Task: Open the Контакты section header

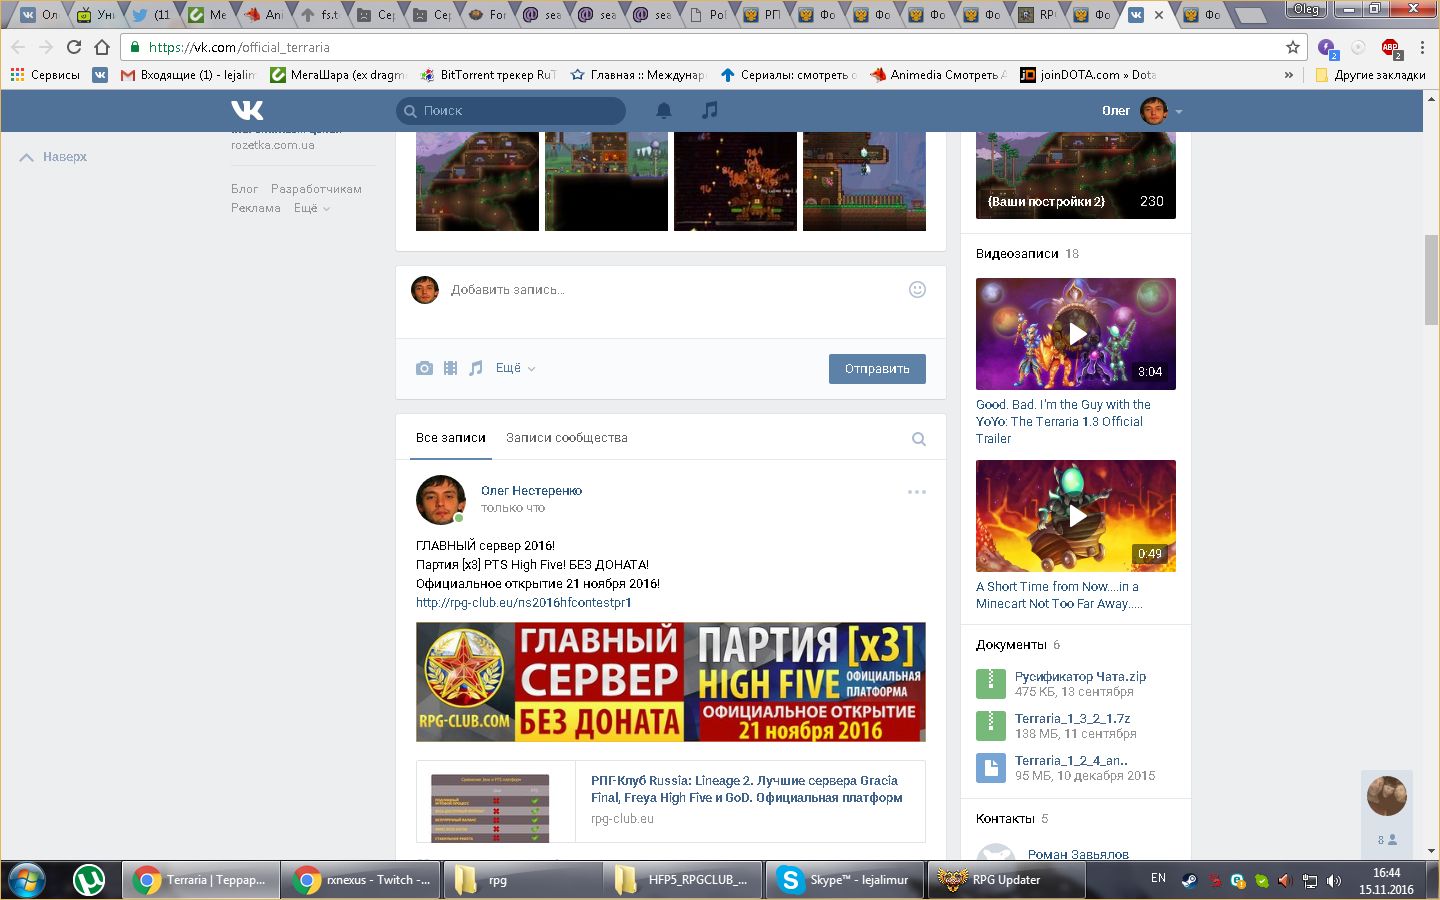Action: [x=1005, y=819]
